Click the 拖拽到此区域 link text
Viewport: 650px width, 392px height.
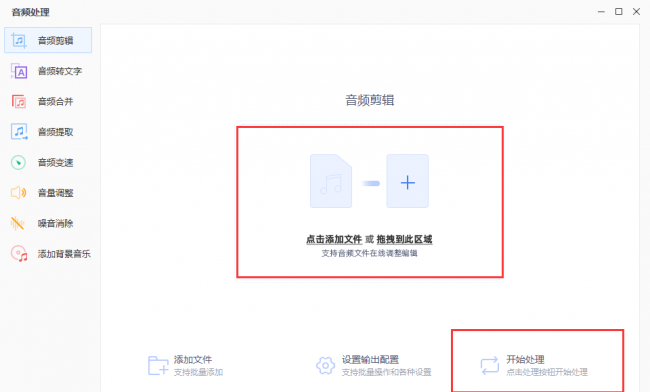click(404, 239)
